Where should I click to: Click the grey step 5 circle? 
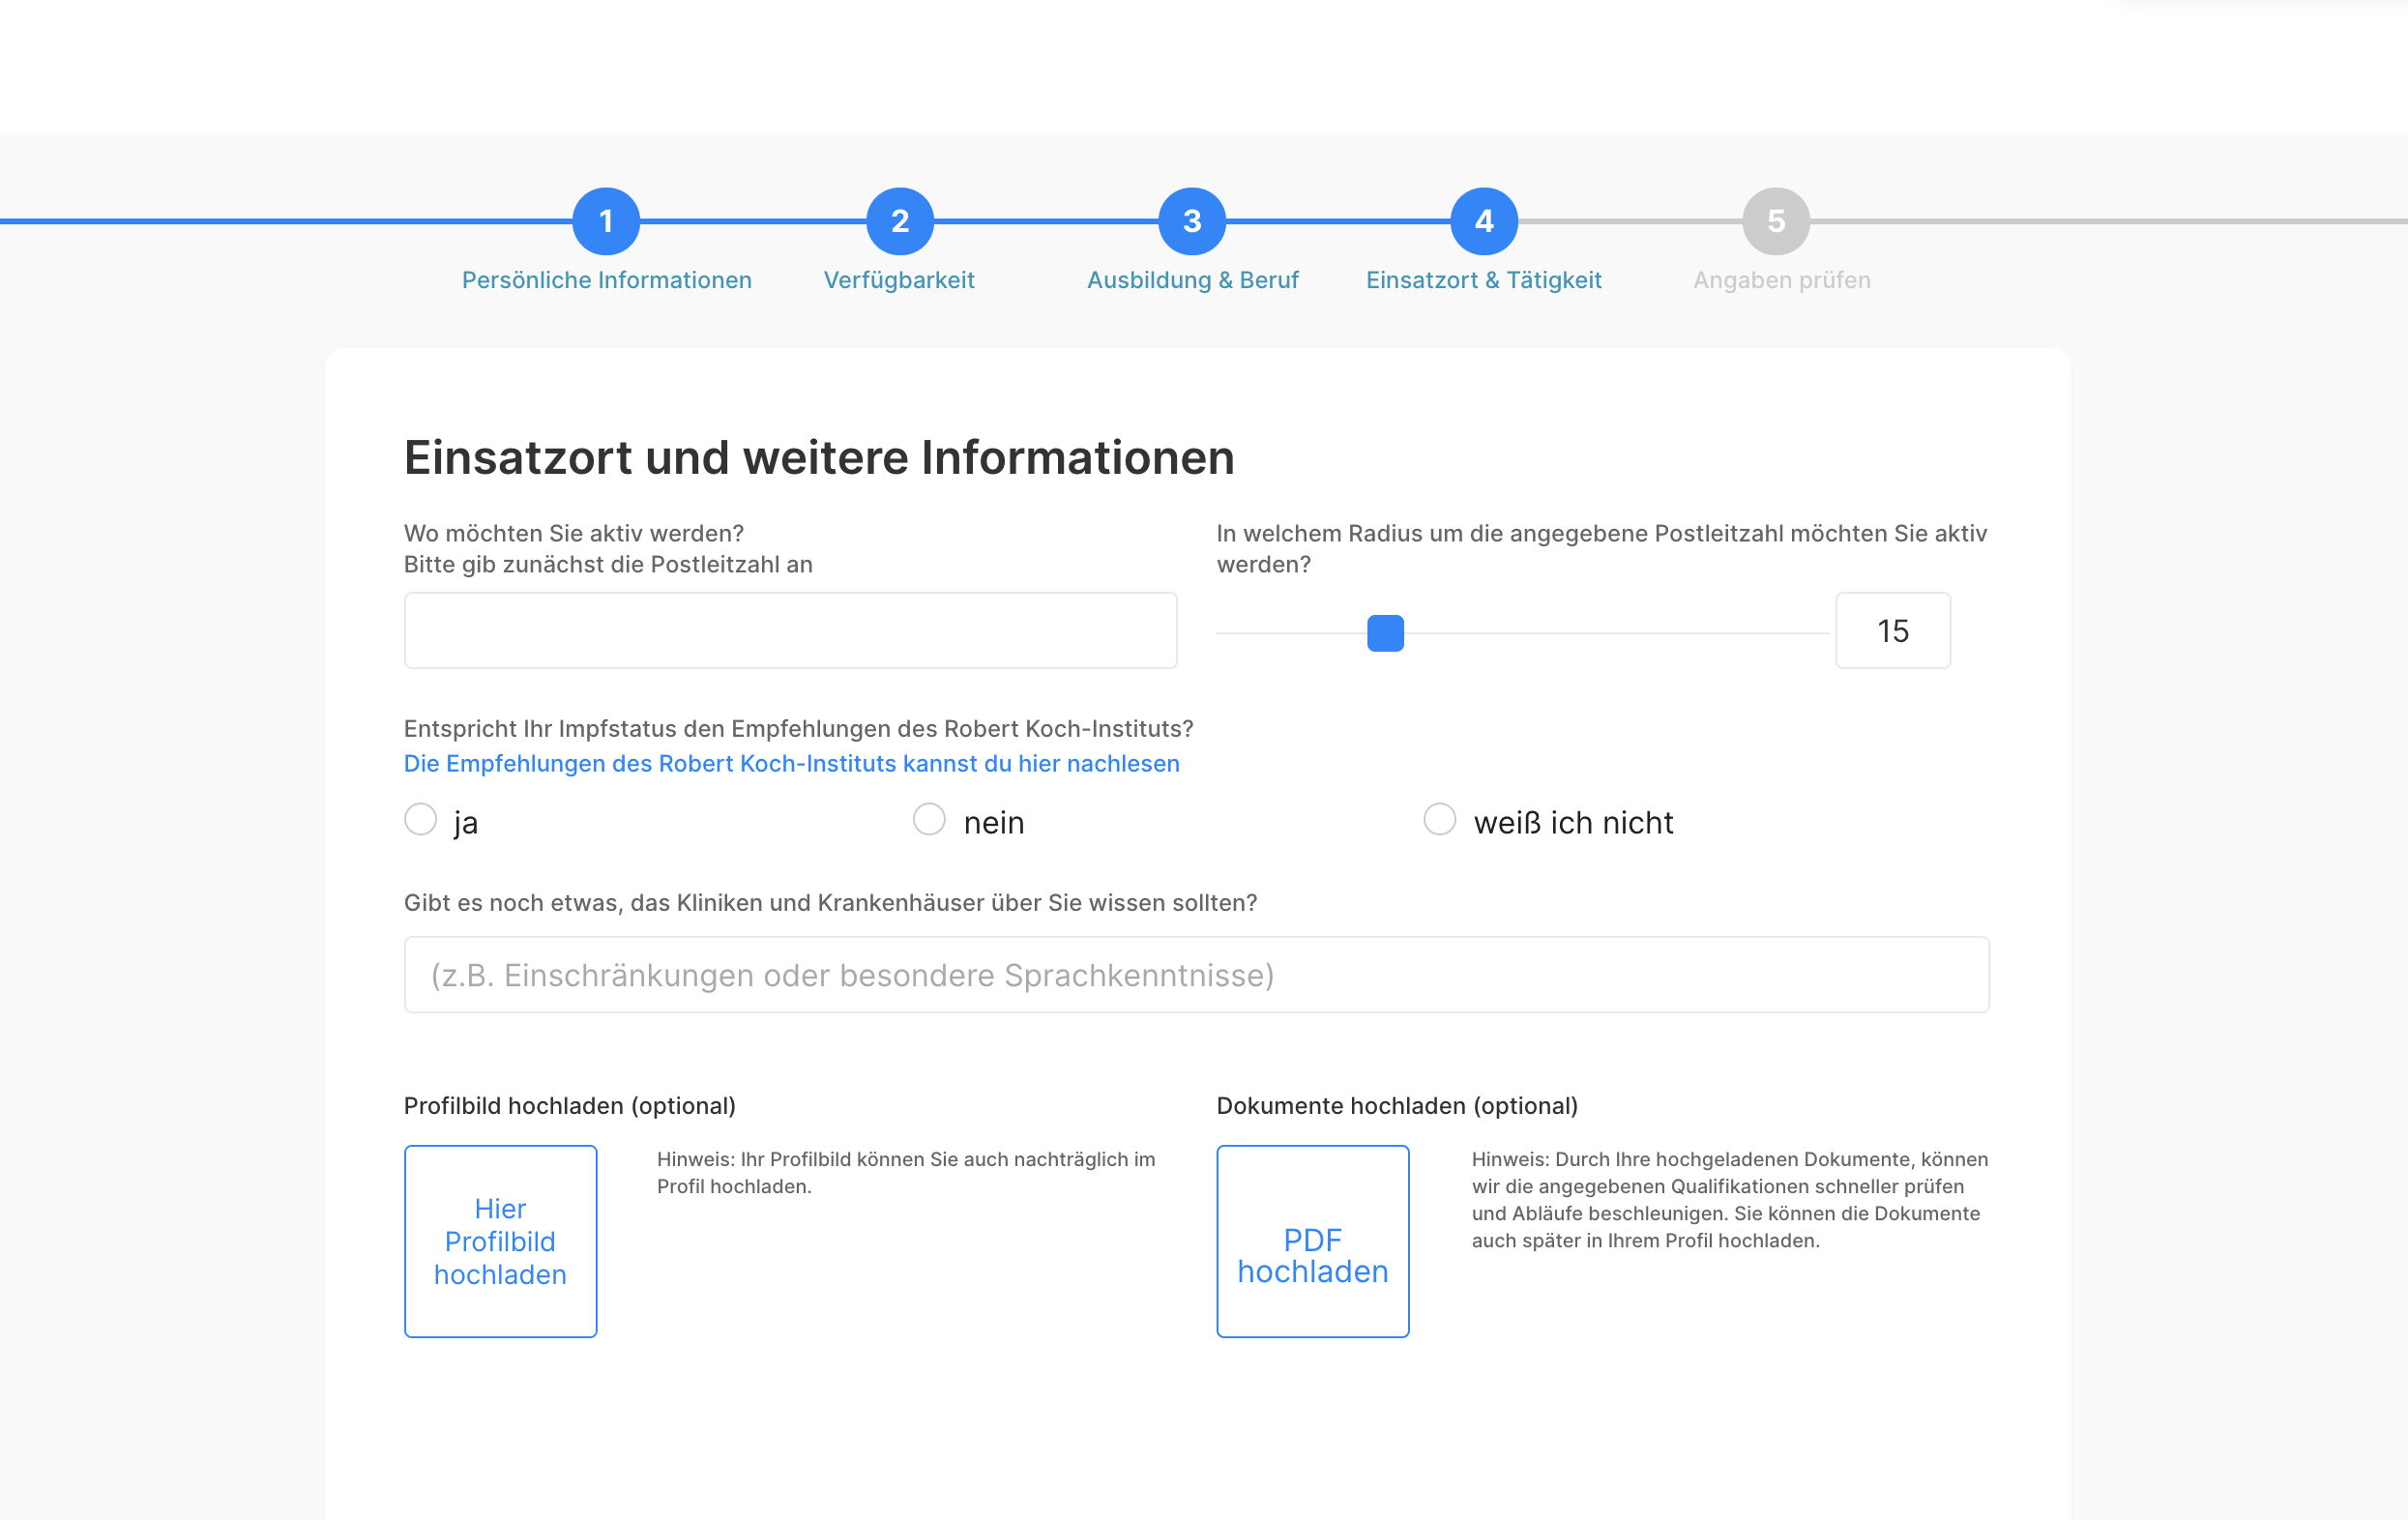1776,221
